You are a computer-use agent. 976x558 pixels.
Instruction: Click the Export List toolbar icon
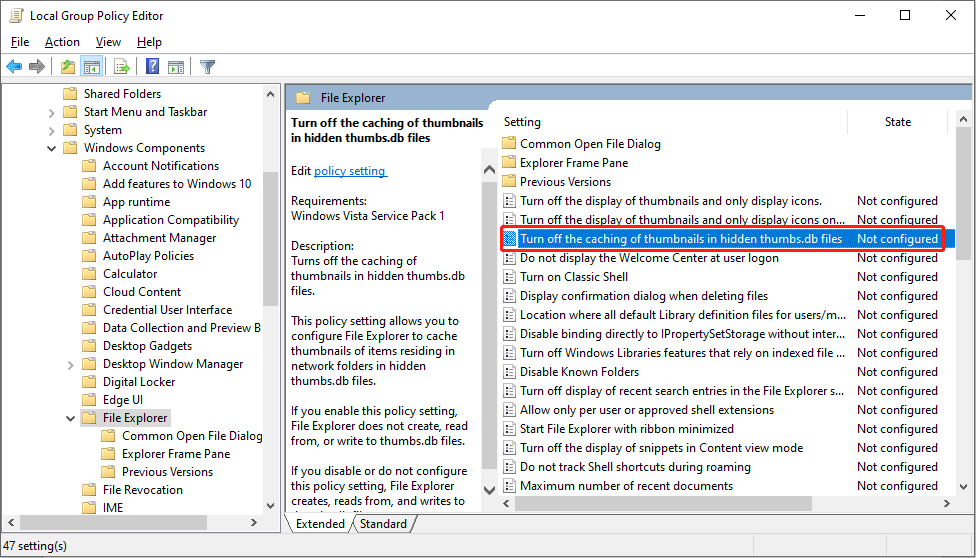coord(122,66)
